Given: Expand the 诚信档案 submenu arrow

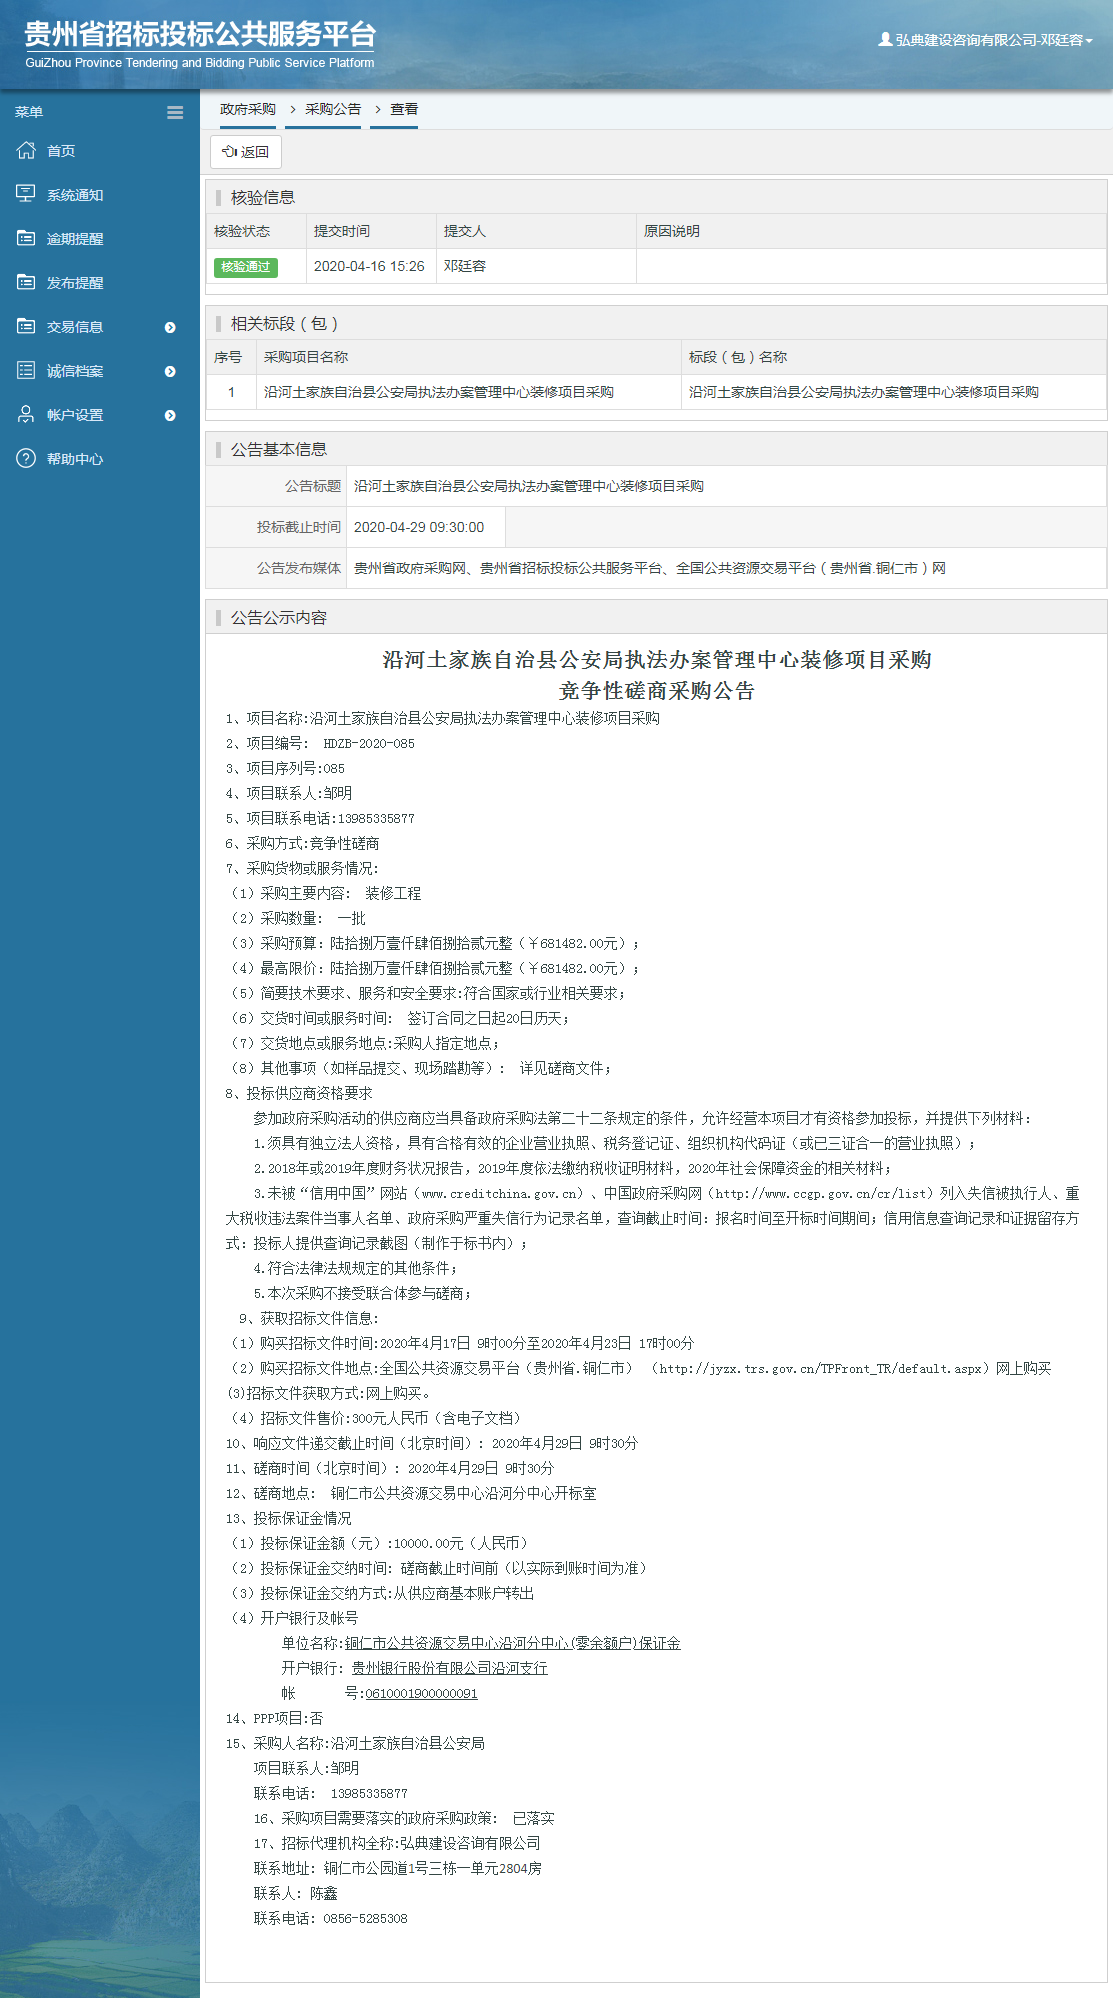Looking at the screenshot, I should tap(170, 371).
